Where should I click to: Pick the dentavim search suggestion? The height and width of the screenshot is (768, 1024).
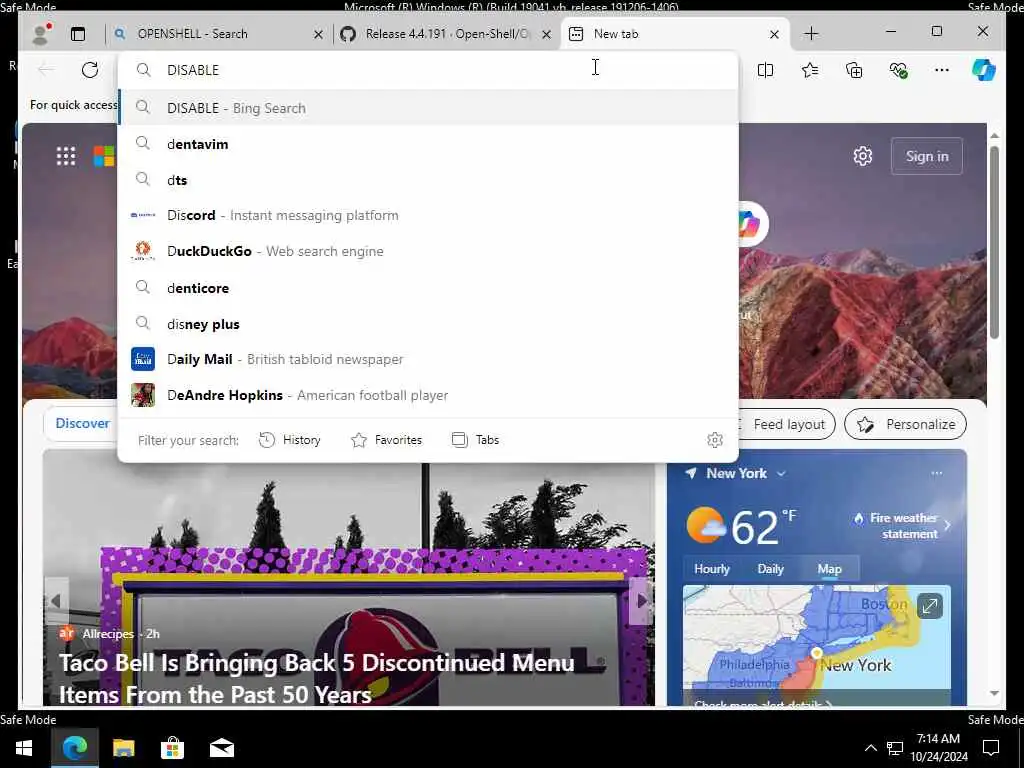click(428, 144)
